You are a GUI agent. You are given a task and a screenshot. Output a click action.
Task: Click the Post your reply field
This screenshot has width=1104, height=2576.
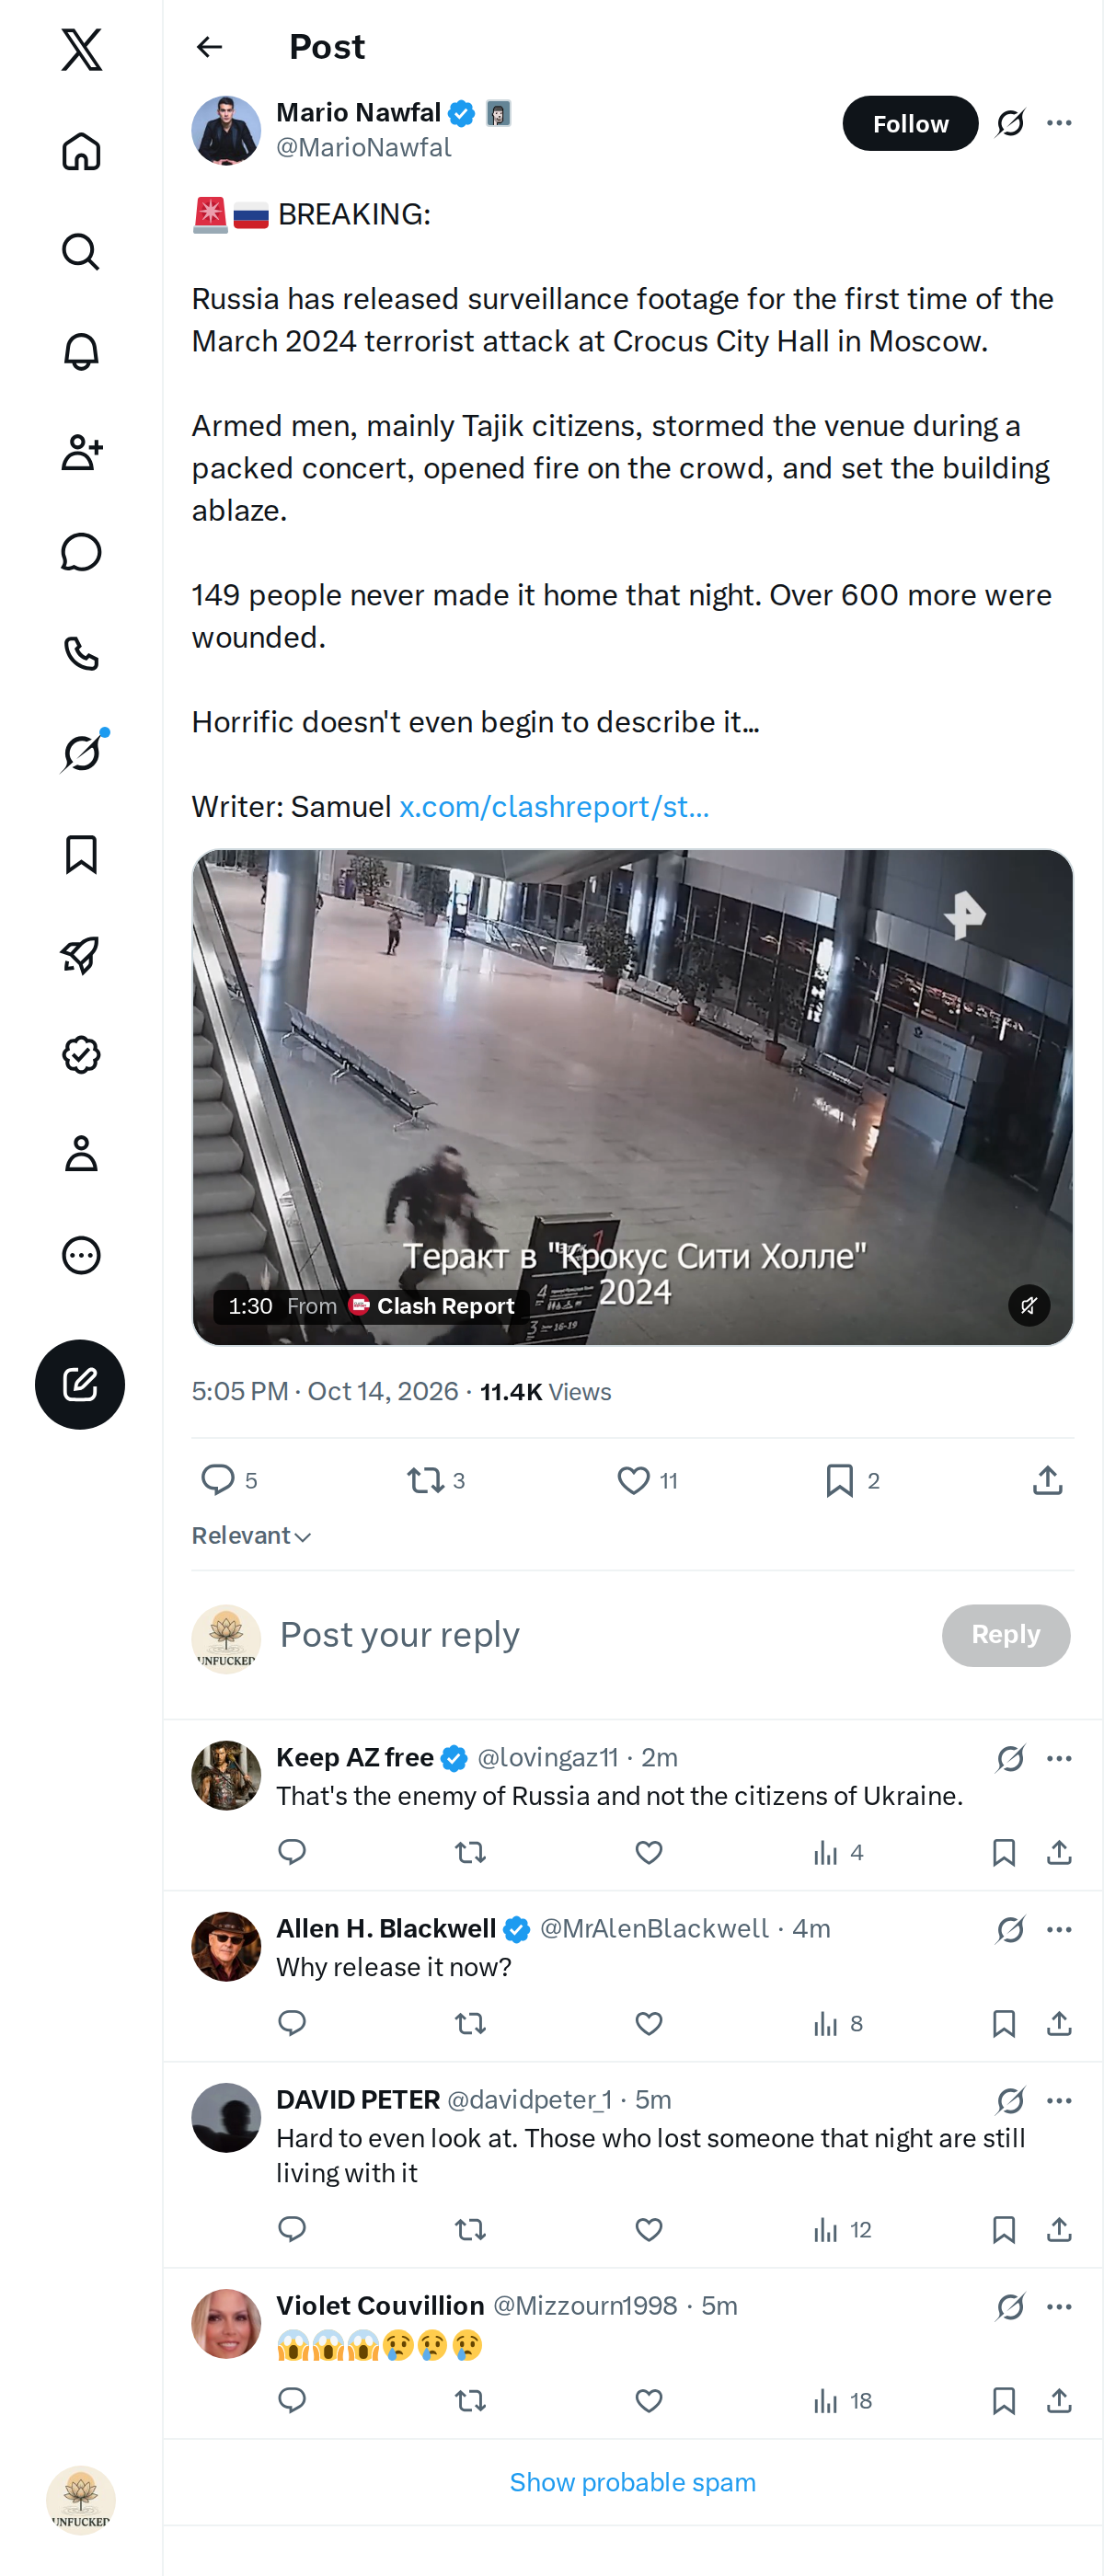click(x=600, y=1635)
